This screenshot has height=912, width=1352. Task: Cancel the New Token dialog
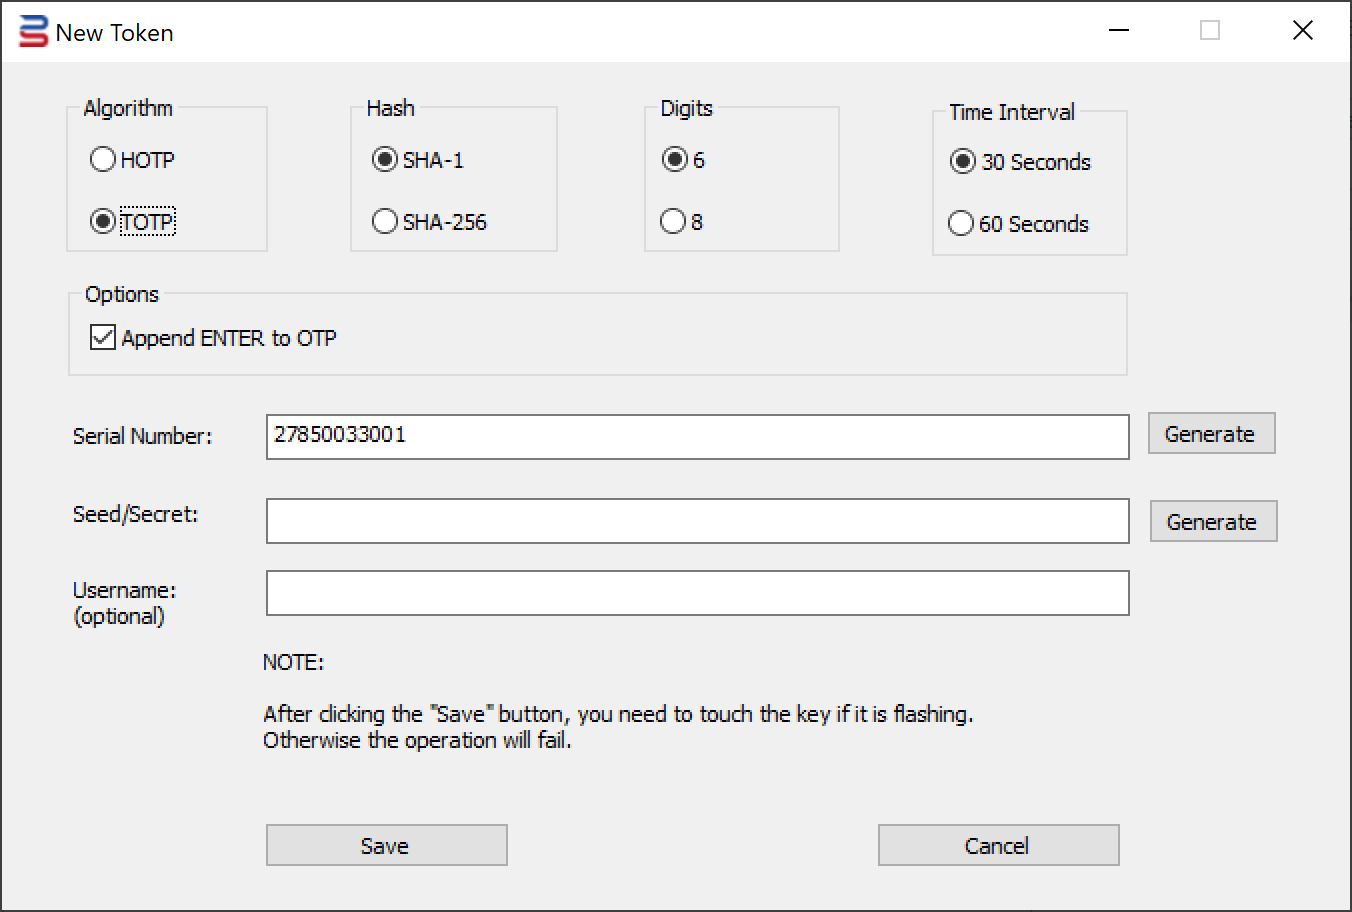coord(998,845)
